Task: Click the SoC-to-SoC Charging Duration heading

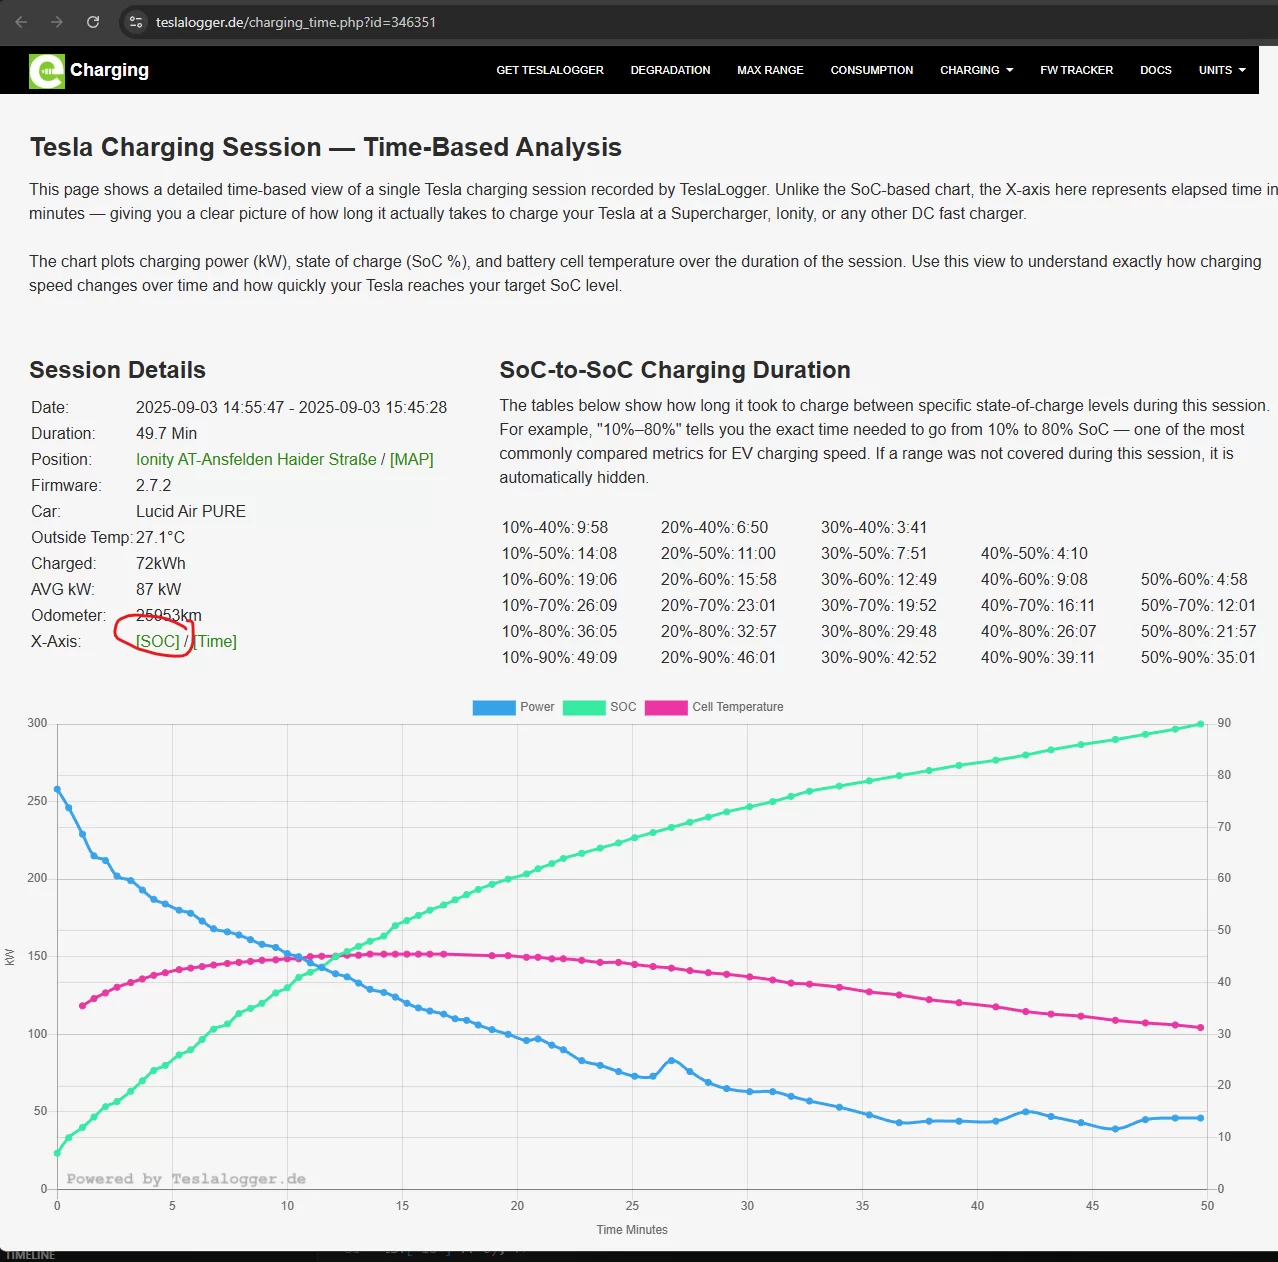Action: pos(675,370)
